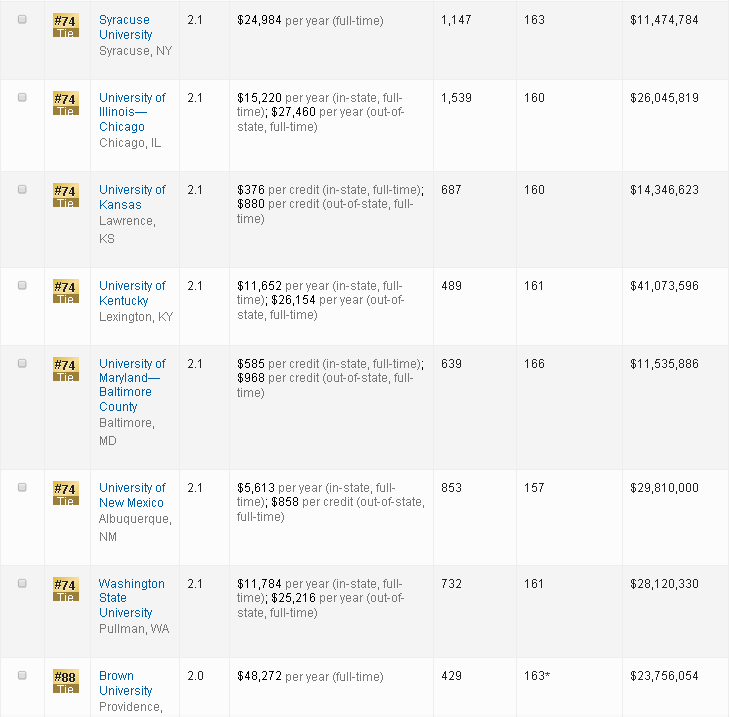
Task: Click University of Kansas's #74 rank badge
Action: [x=65, y=196]
